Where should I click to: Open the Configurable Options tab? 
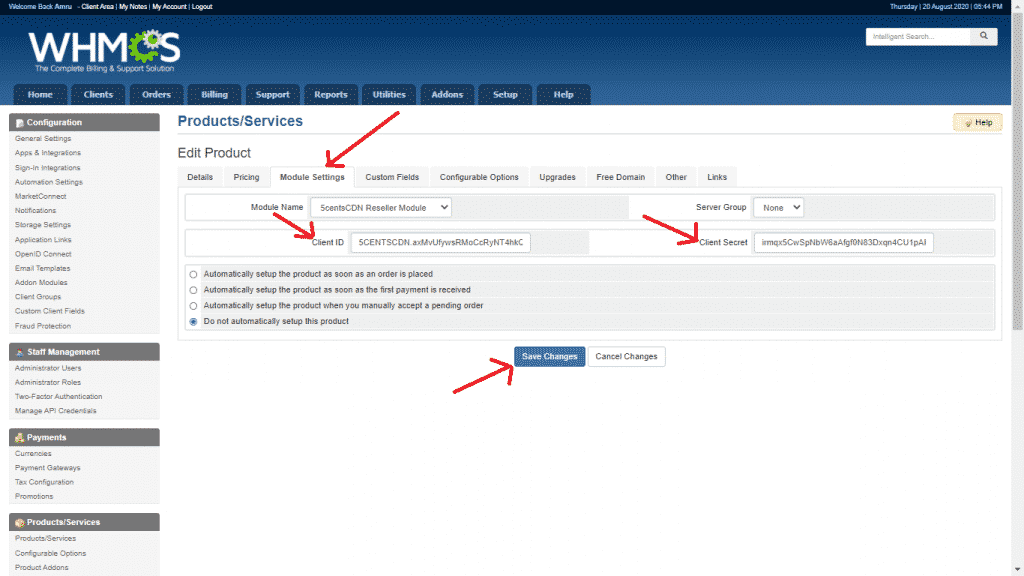pos(479,177)
